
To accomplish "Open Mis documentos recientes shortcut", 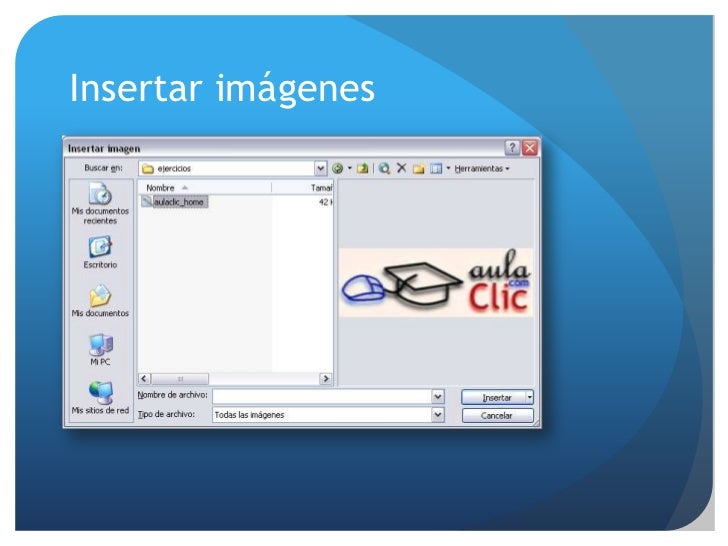I will pos(100,203).
